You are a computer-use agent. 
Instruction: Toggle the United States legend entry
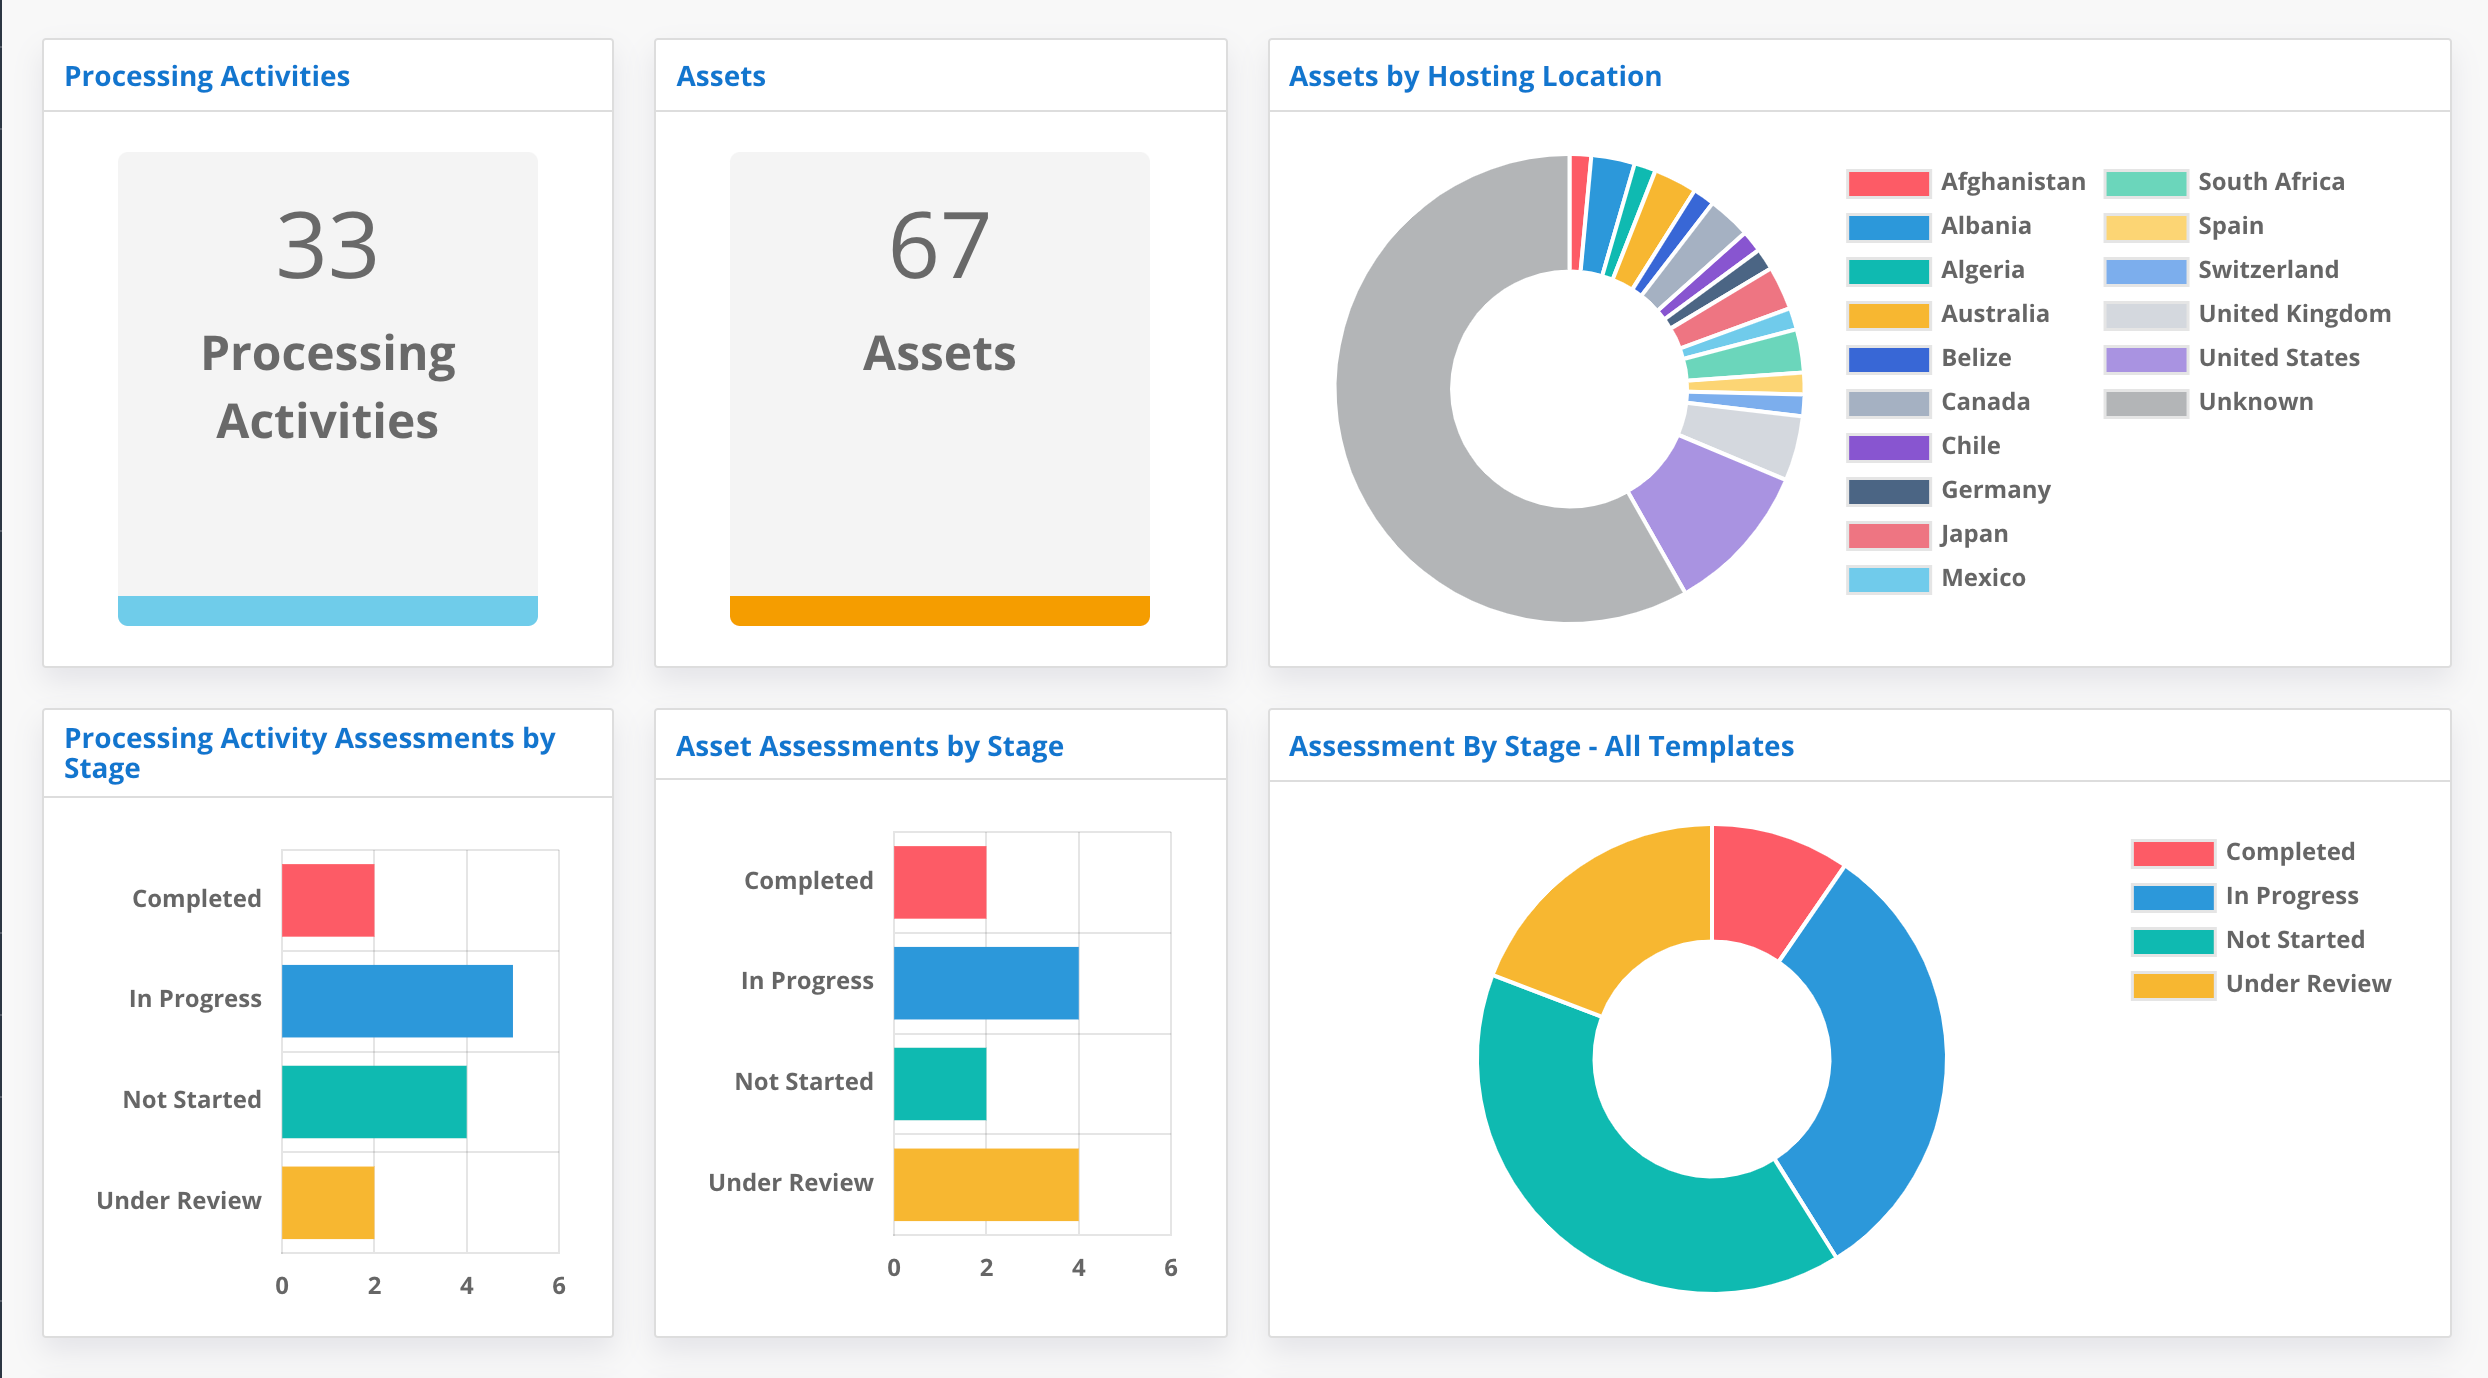click(x=2278, y=357)
